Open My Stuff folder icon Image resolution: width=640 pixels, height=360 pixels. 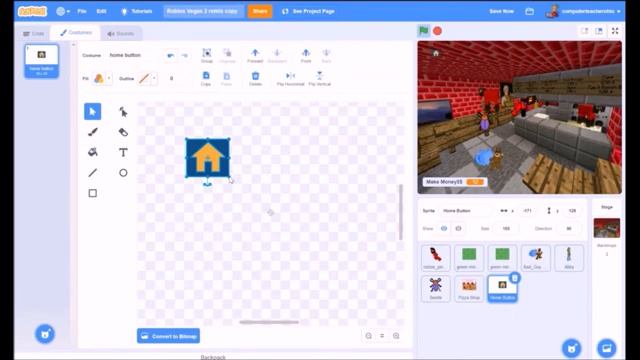530,11
